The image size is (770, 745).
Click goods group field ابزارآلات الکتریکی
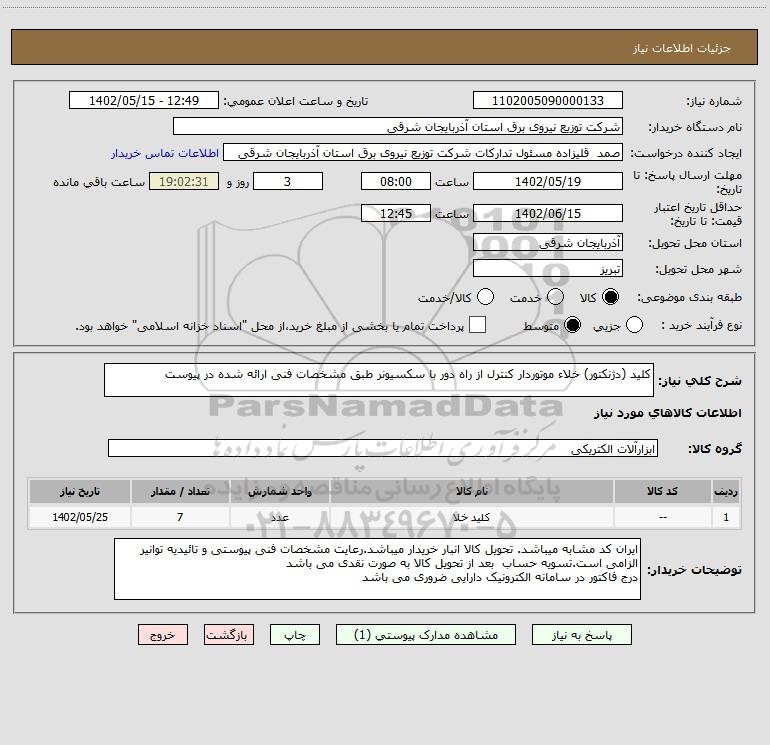[383, 448]
